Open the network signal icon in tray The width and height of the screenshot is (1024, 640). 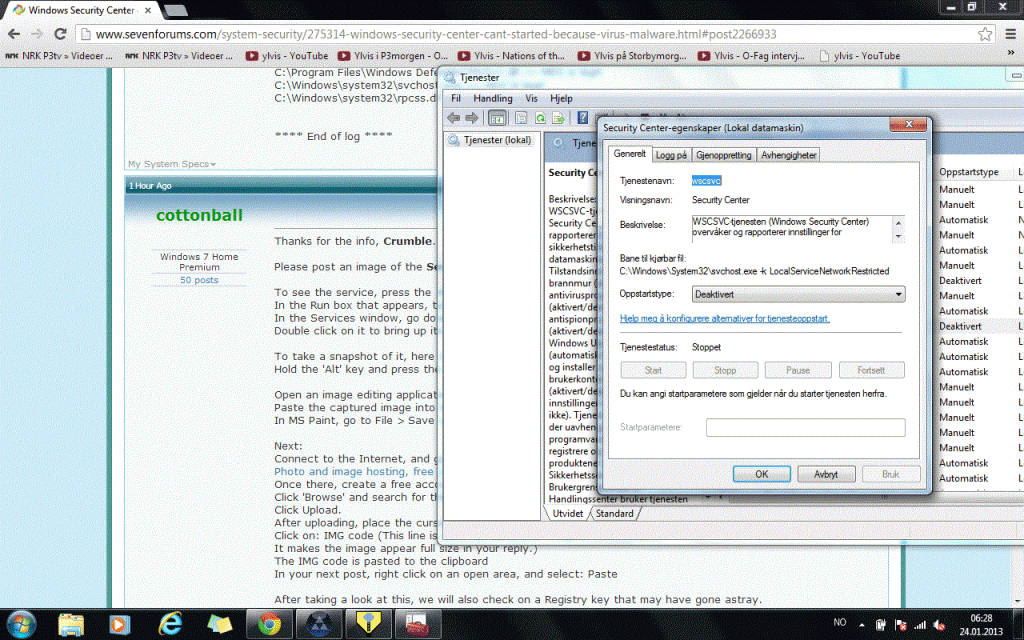click(920, 625)
